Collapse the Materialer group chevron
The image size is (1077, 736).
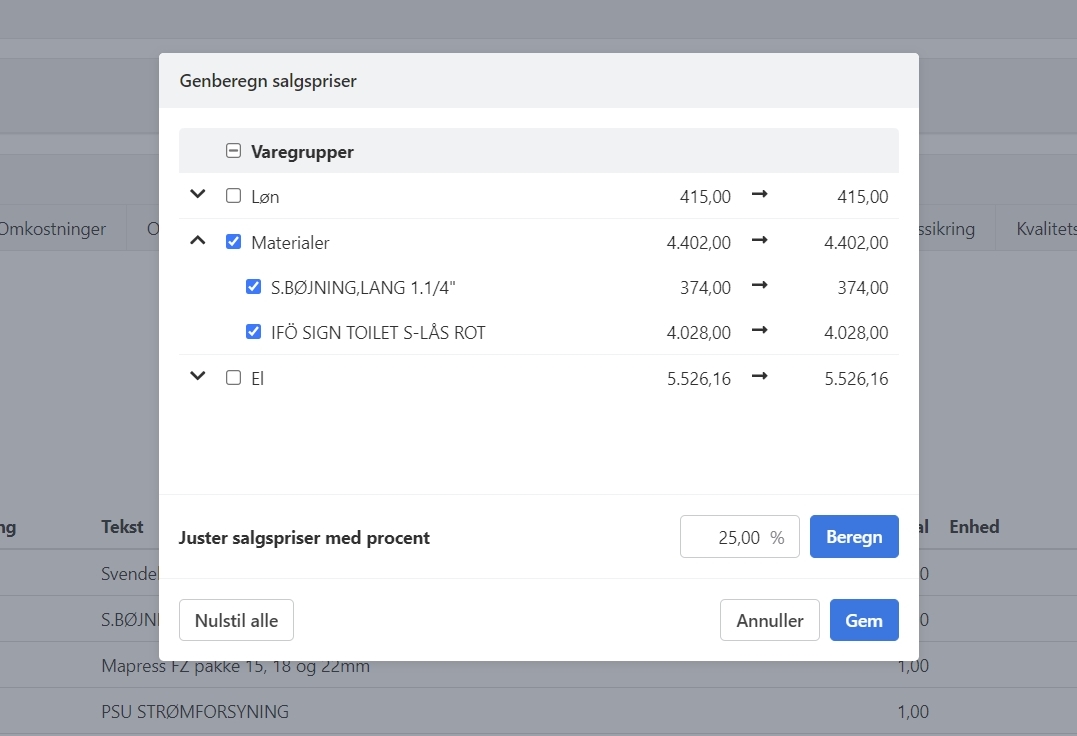197,240
